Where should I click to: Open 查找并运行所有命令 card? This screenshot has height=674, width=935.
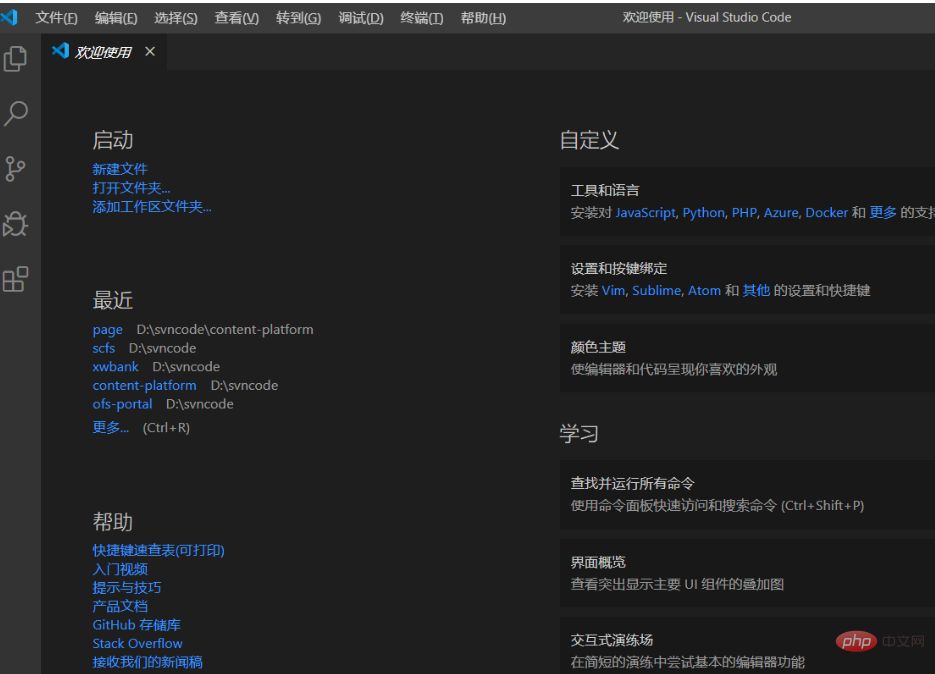pos(747,494)
